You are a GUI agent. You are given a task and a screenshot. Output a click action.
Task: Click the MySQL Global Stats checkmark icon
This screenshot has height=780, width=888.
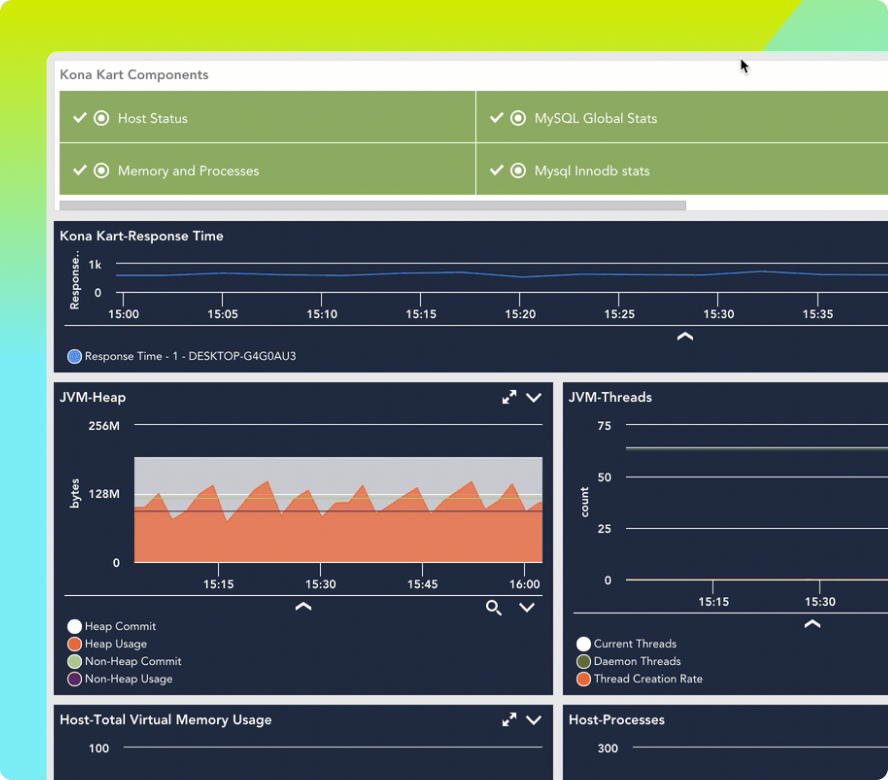pyautogui.click(x=497, y=118)
